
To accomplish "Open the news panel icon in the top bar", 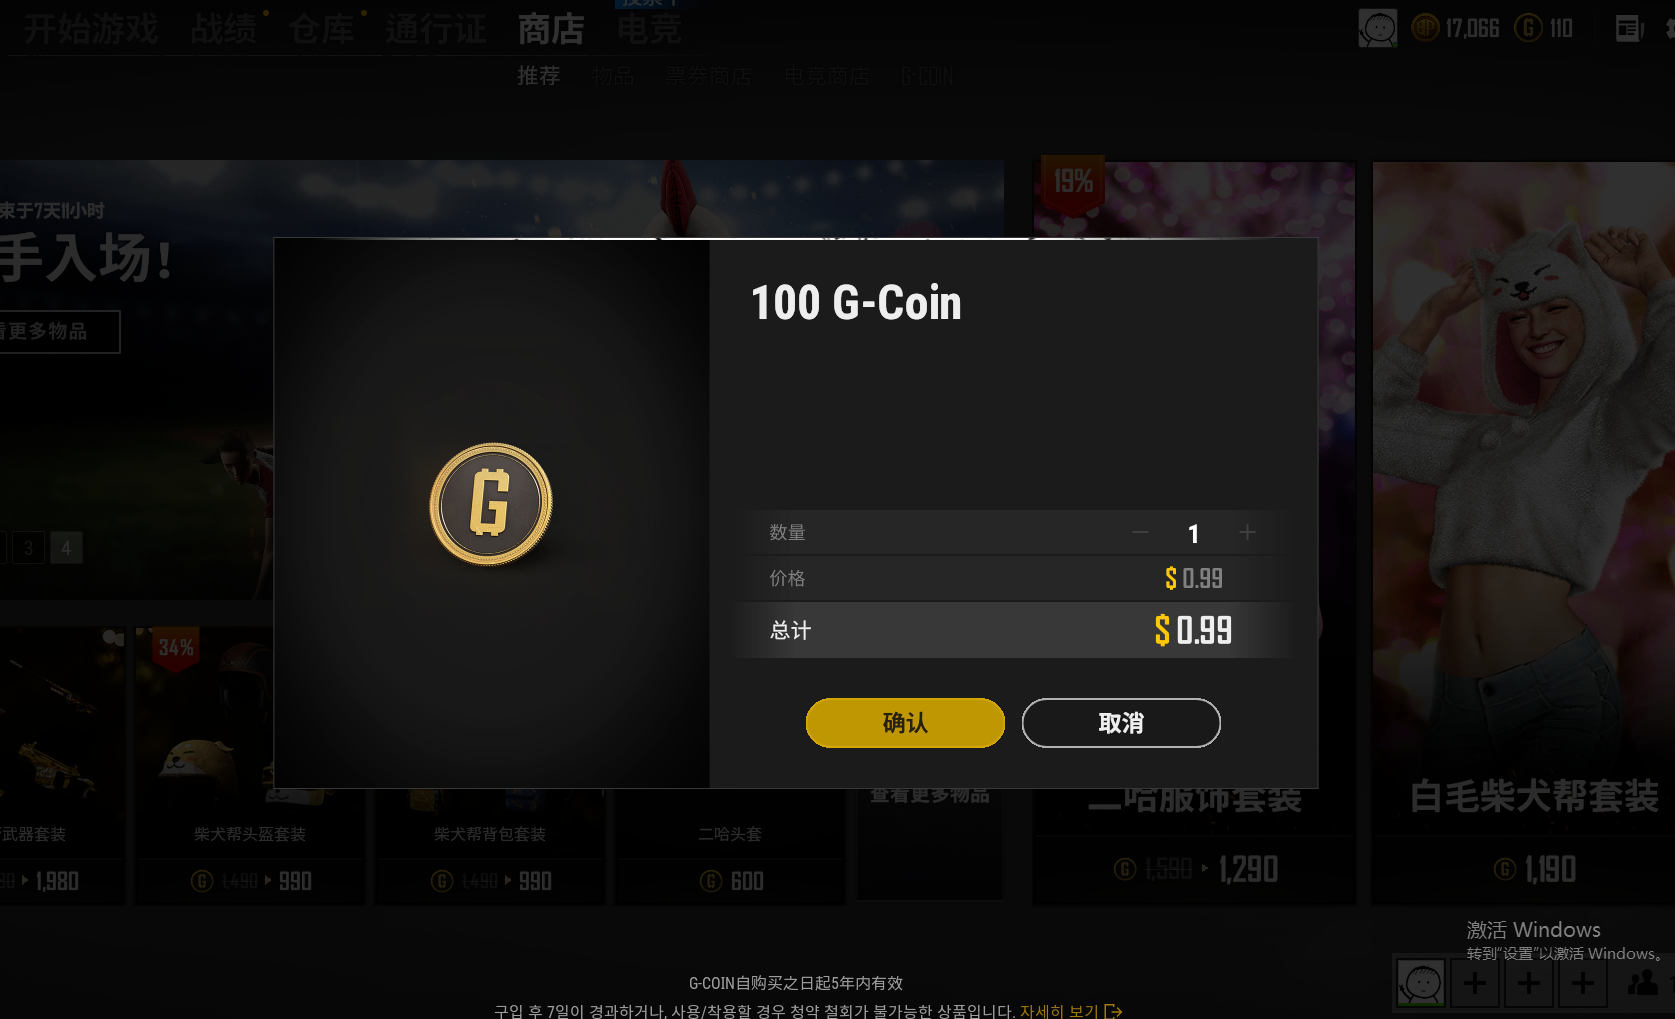I will pos(1630,29).
